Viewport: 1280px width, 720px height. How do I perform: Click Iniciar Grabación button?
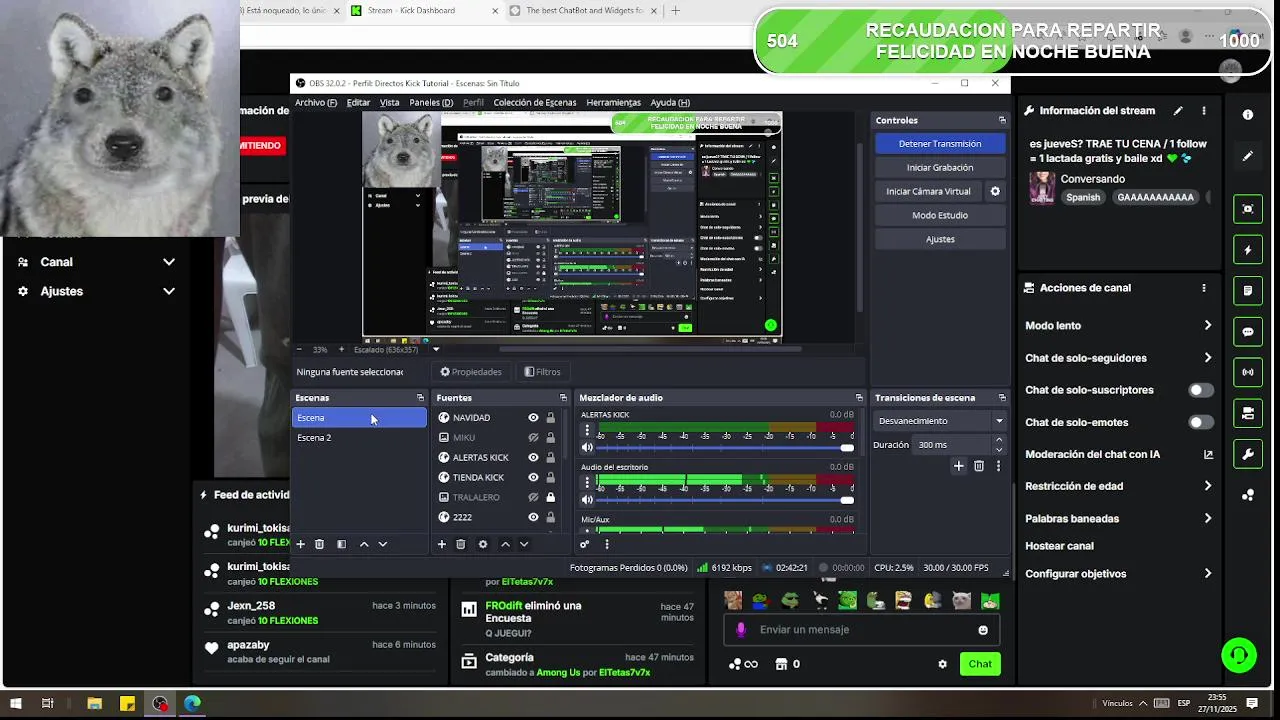click(x=940, y=168)
